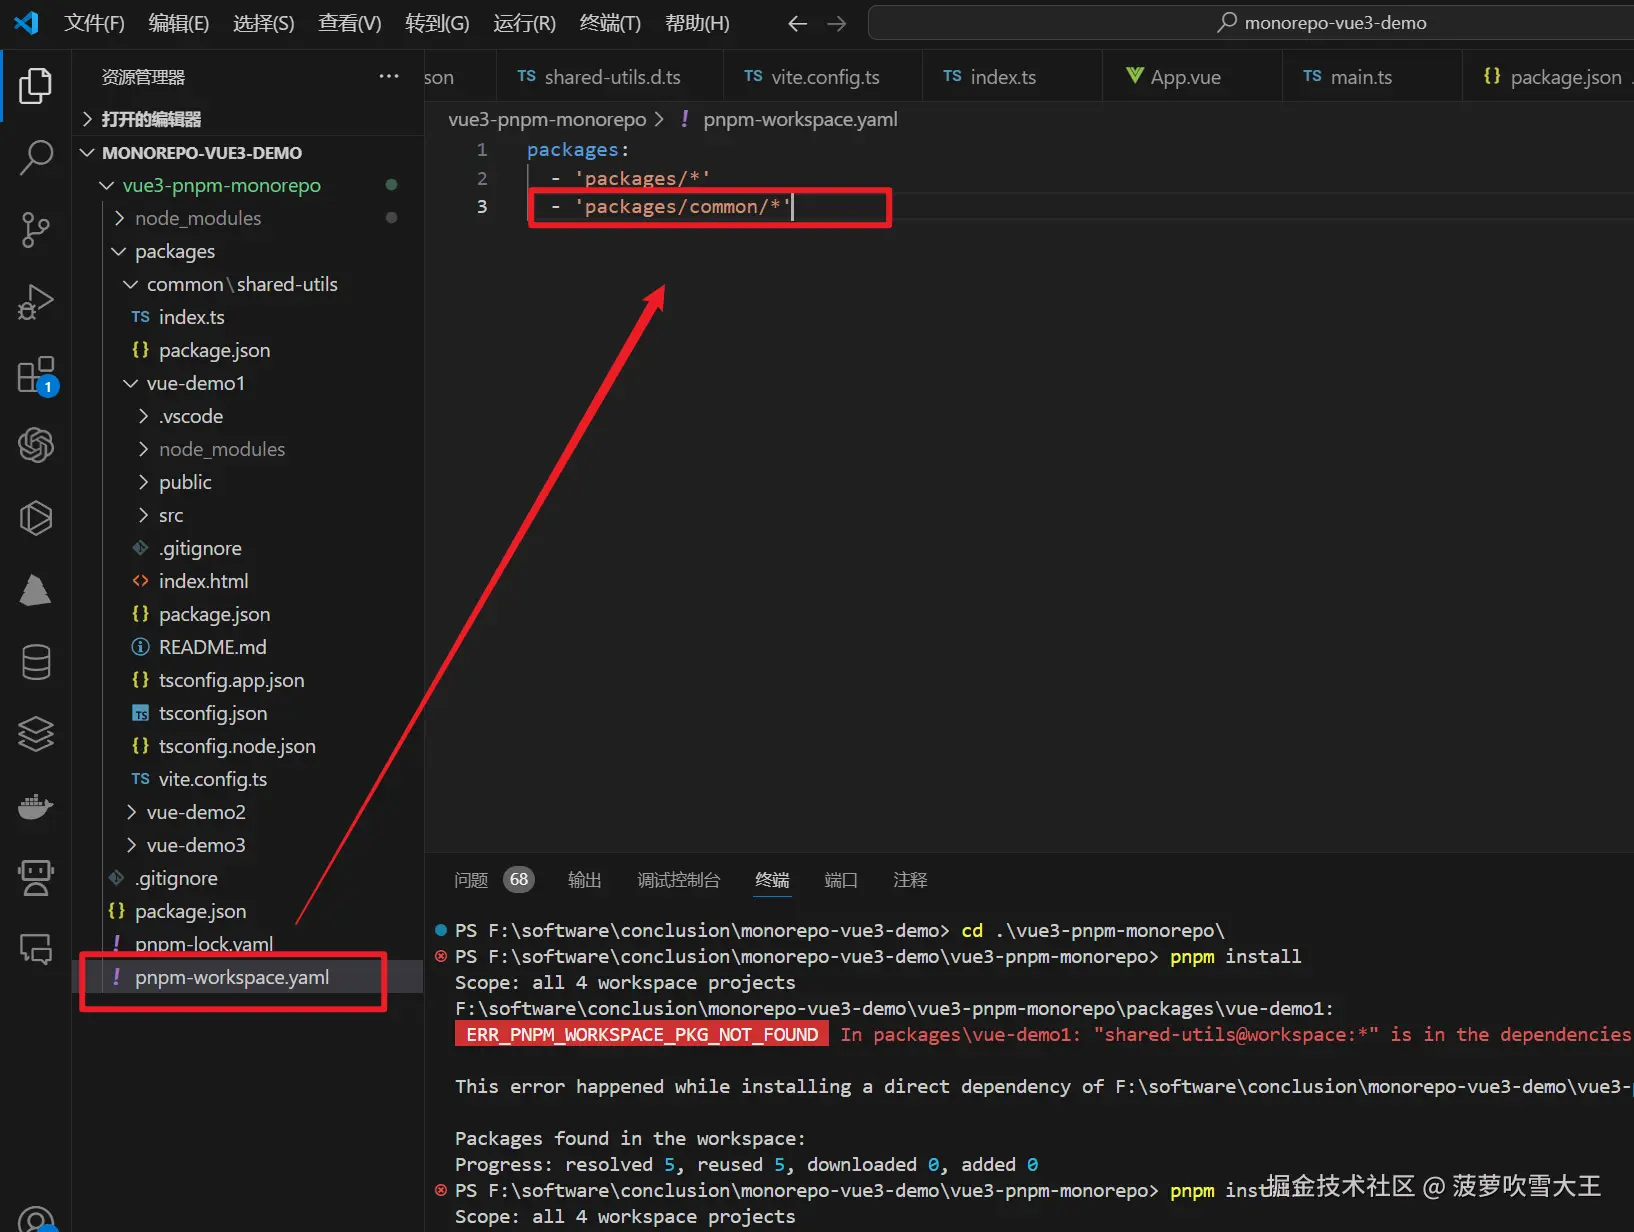Expand the public folder
The height and width of the screenshot is (1232, 1634).
click(x=250, y=482)
